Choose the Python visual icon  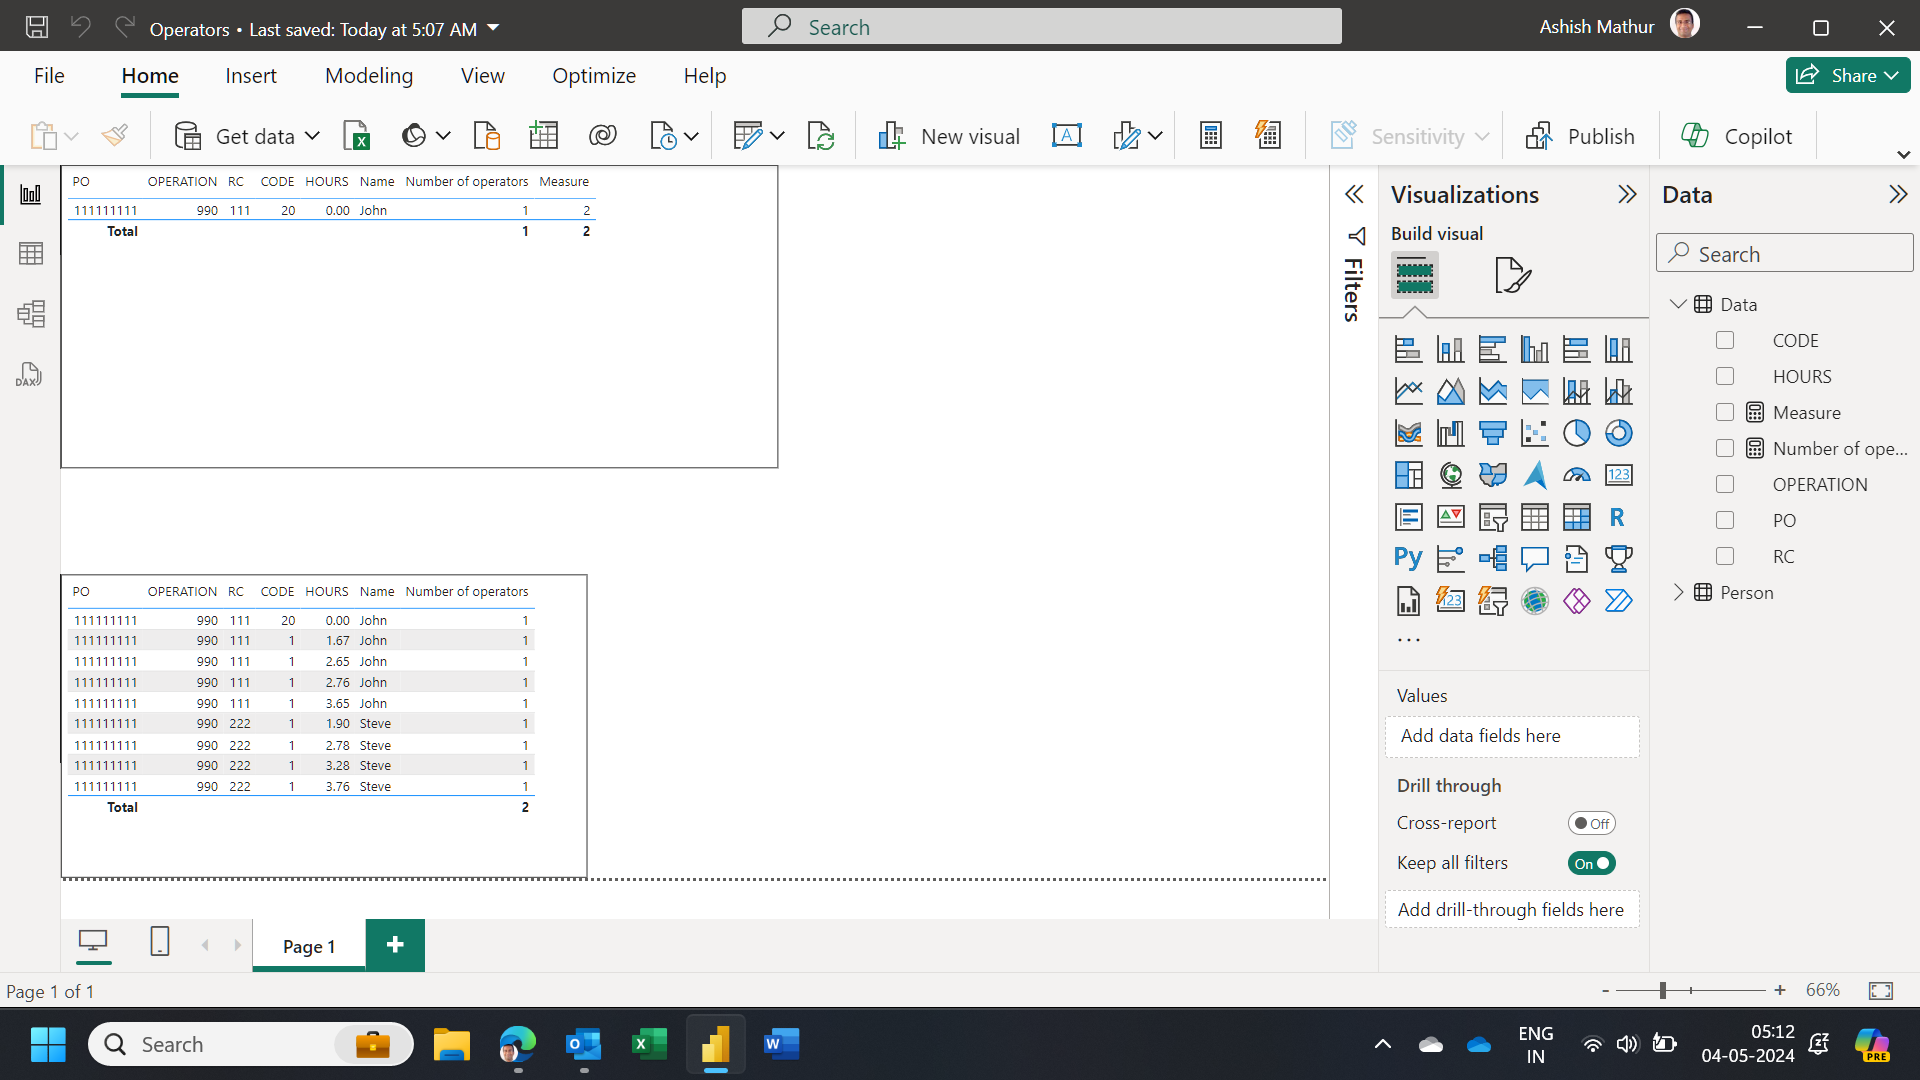coord(1408,558)
